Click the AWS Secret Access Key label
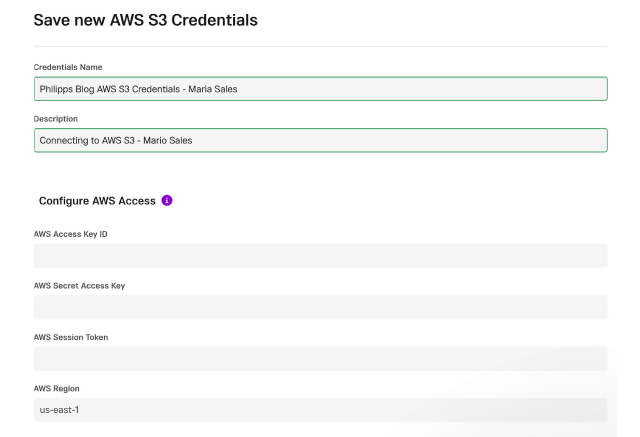The height and width of the screenshot is (437, 640). [x=79, y=286]
